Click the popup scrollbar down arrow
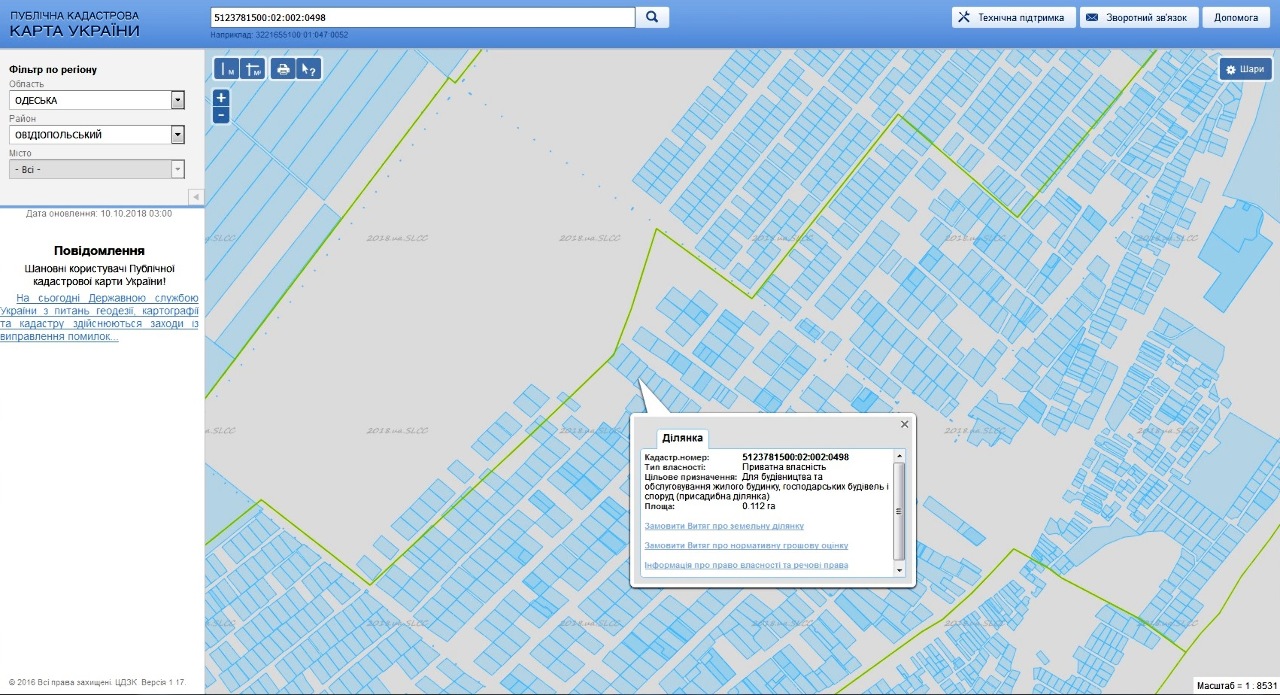 click(899, 570)
